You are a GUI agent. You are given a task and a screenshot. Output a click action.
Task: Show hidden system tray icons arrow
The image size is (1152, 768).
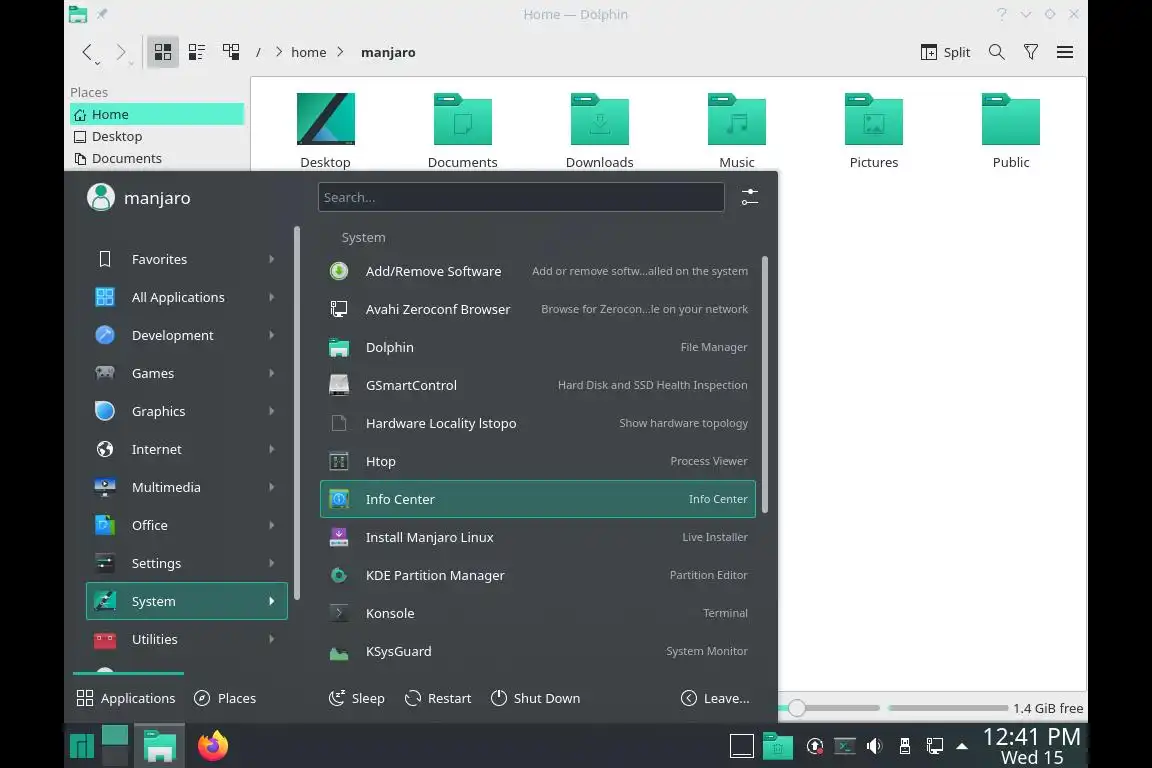(x=961, y=746)
